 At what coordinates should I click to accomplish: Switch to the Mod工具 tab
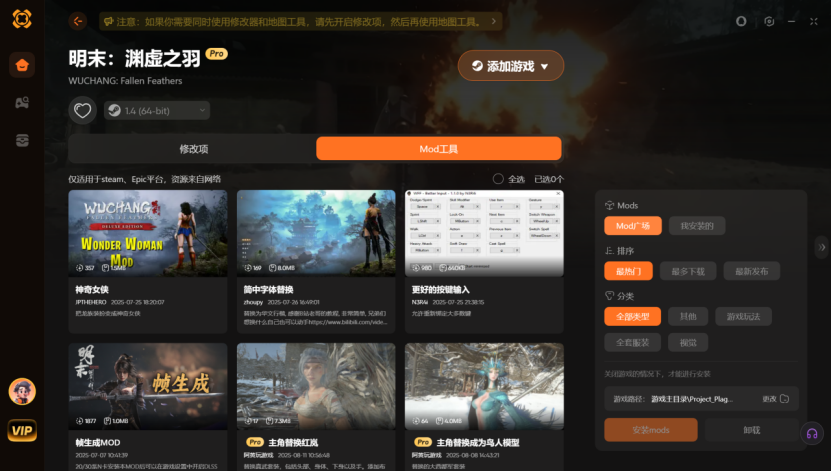[438, 149]
